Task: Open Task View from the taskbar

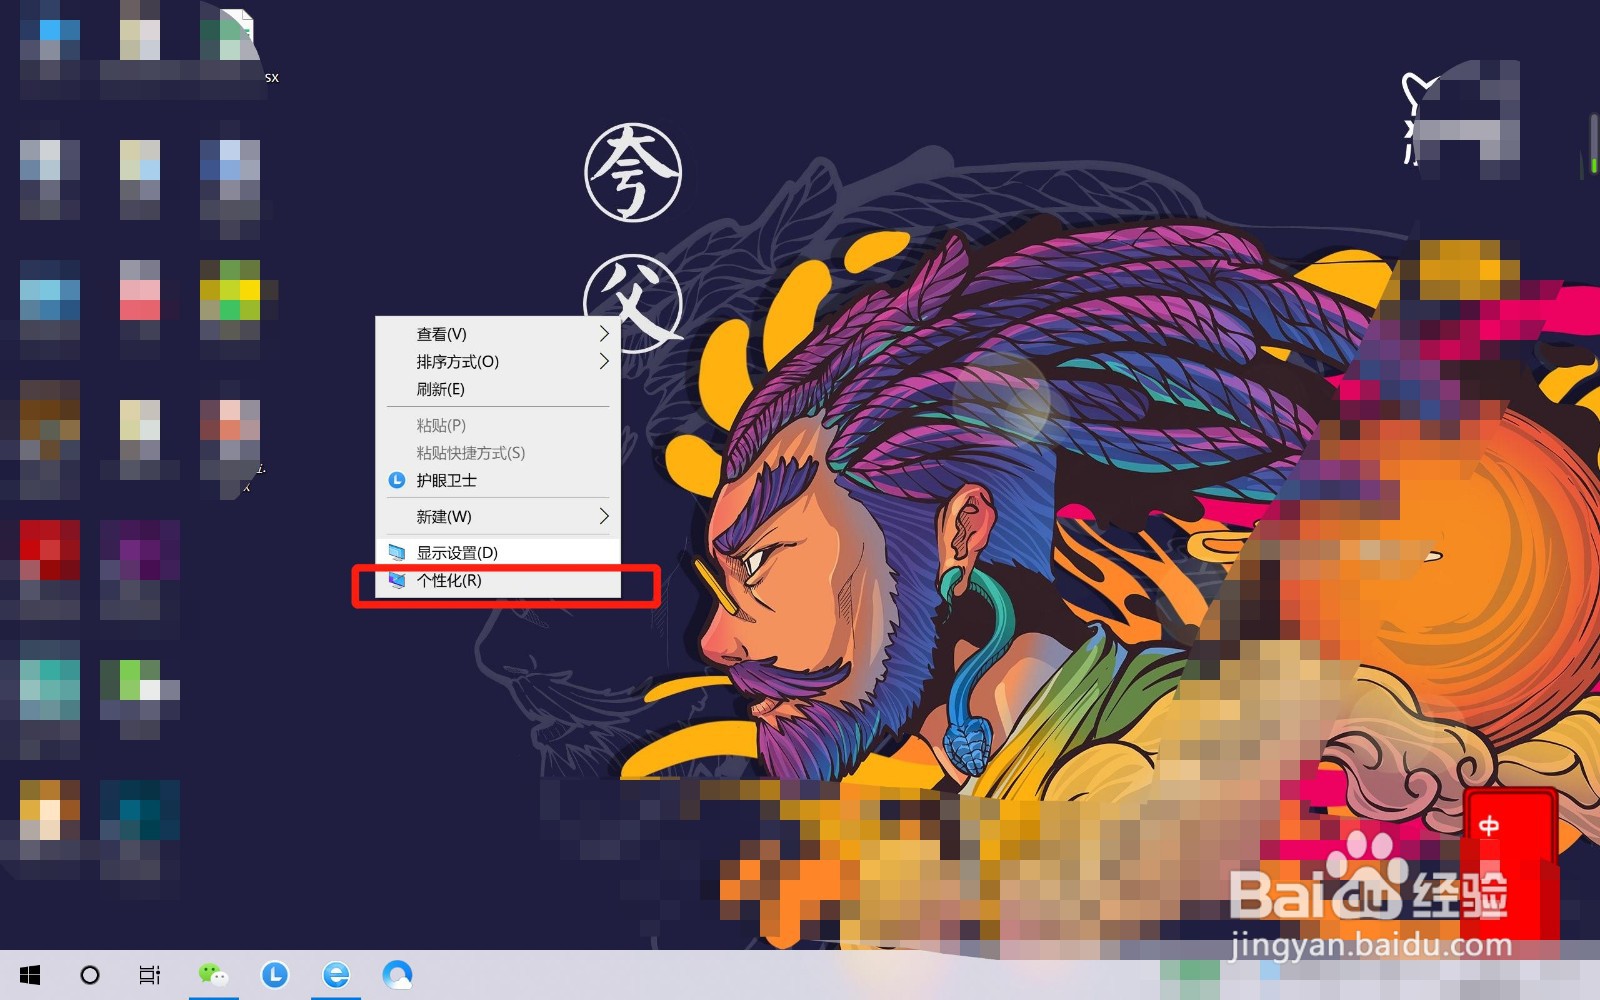Action: (150, 975)
